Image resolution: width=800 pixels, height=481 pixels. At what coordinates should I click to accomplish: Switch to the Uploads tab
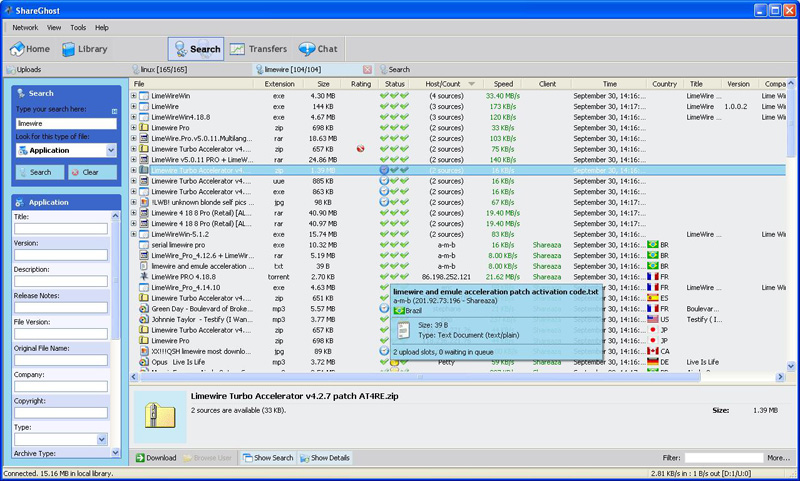pyautogui.click(x=24, y=69)
